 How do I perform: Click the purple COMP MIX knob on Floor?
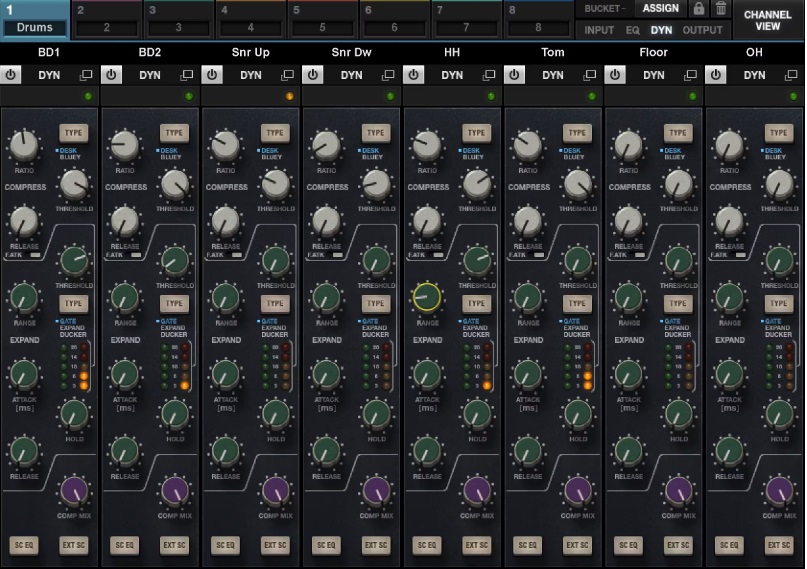[x=679, y=491]
